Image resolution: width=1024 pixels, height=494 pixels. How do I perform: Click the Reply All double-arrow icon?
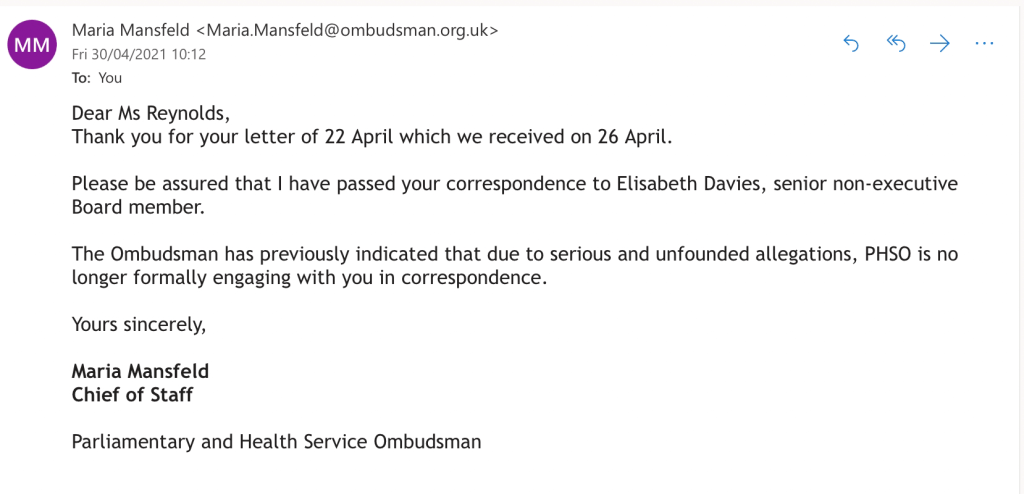895,43
